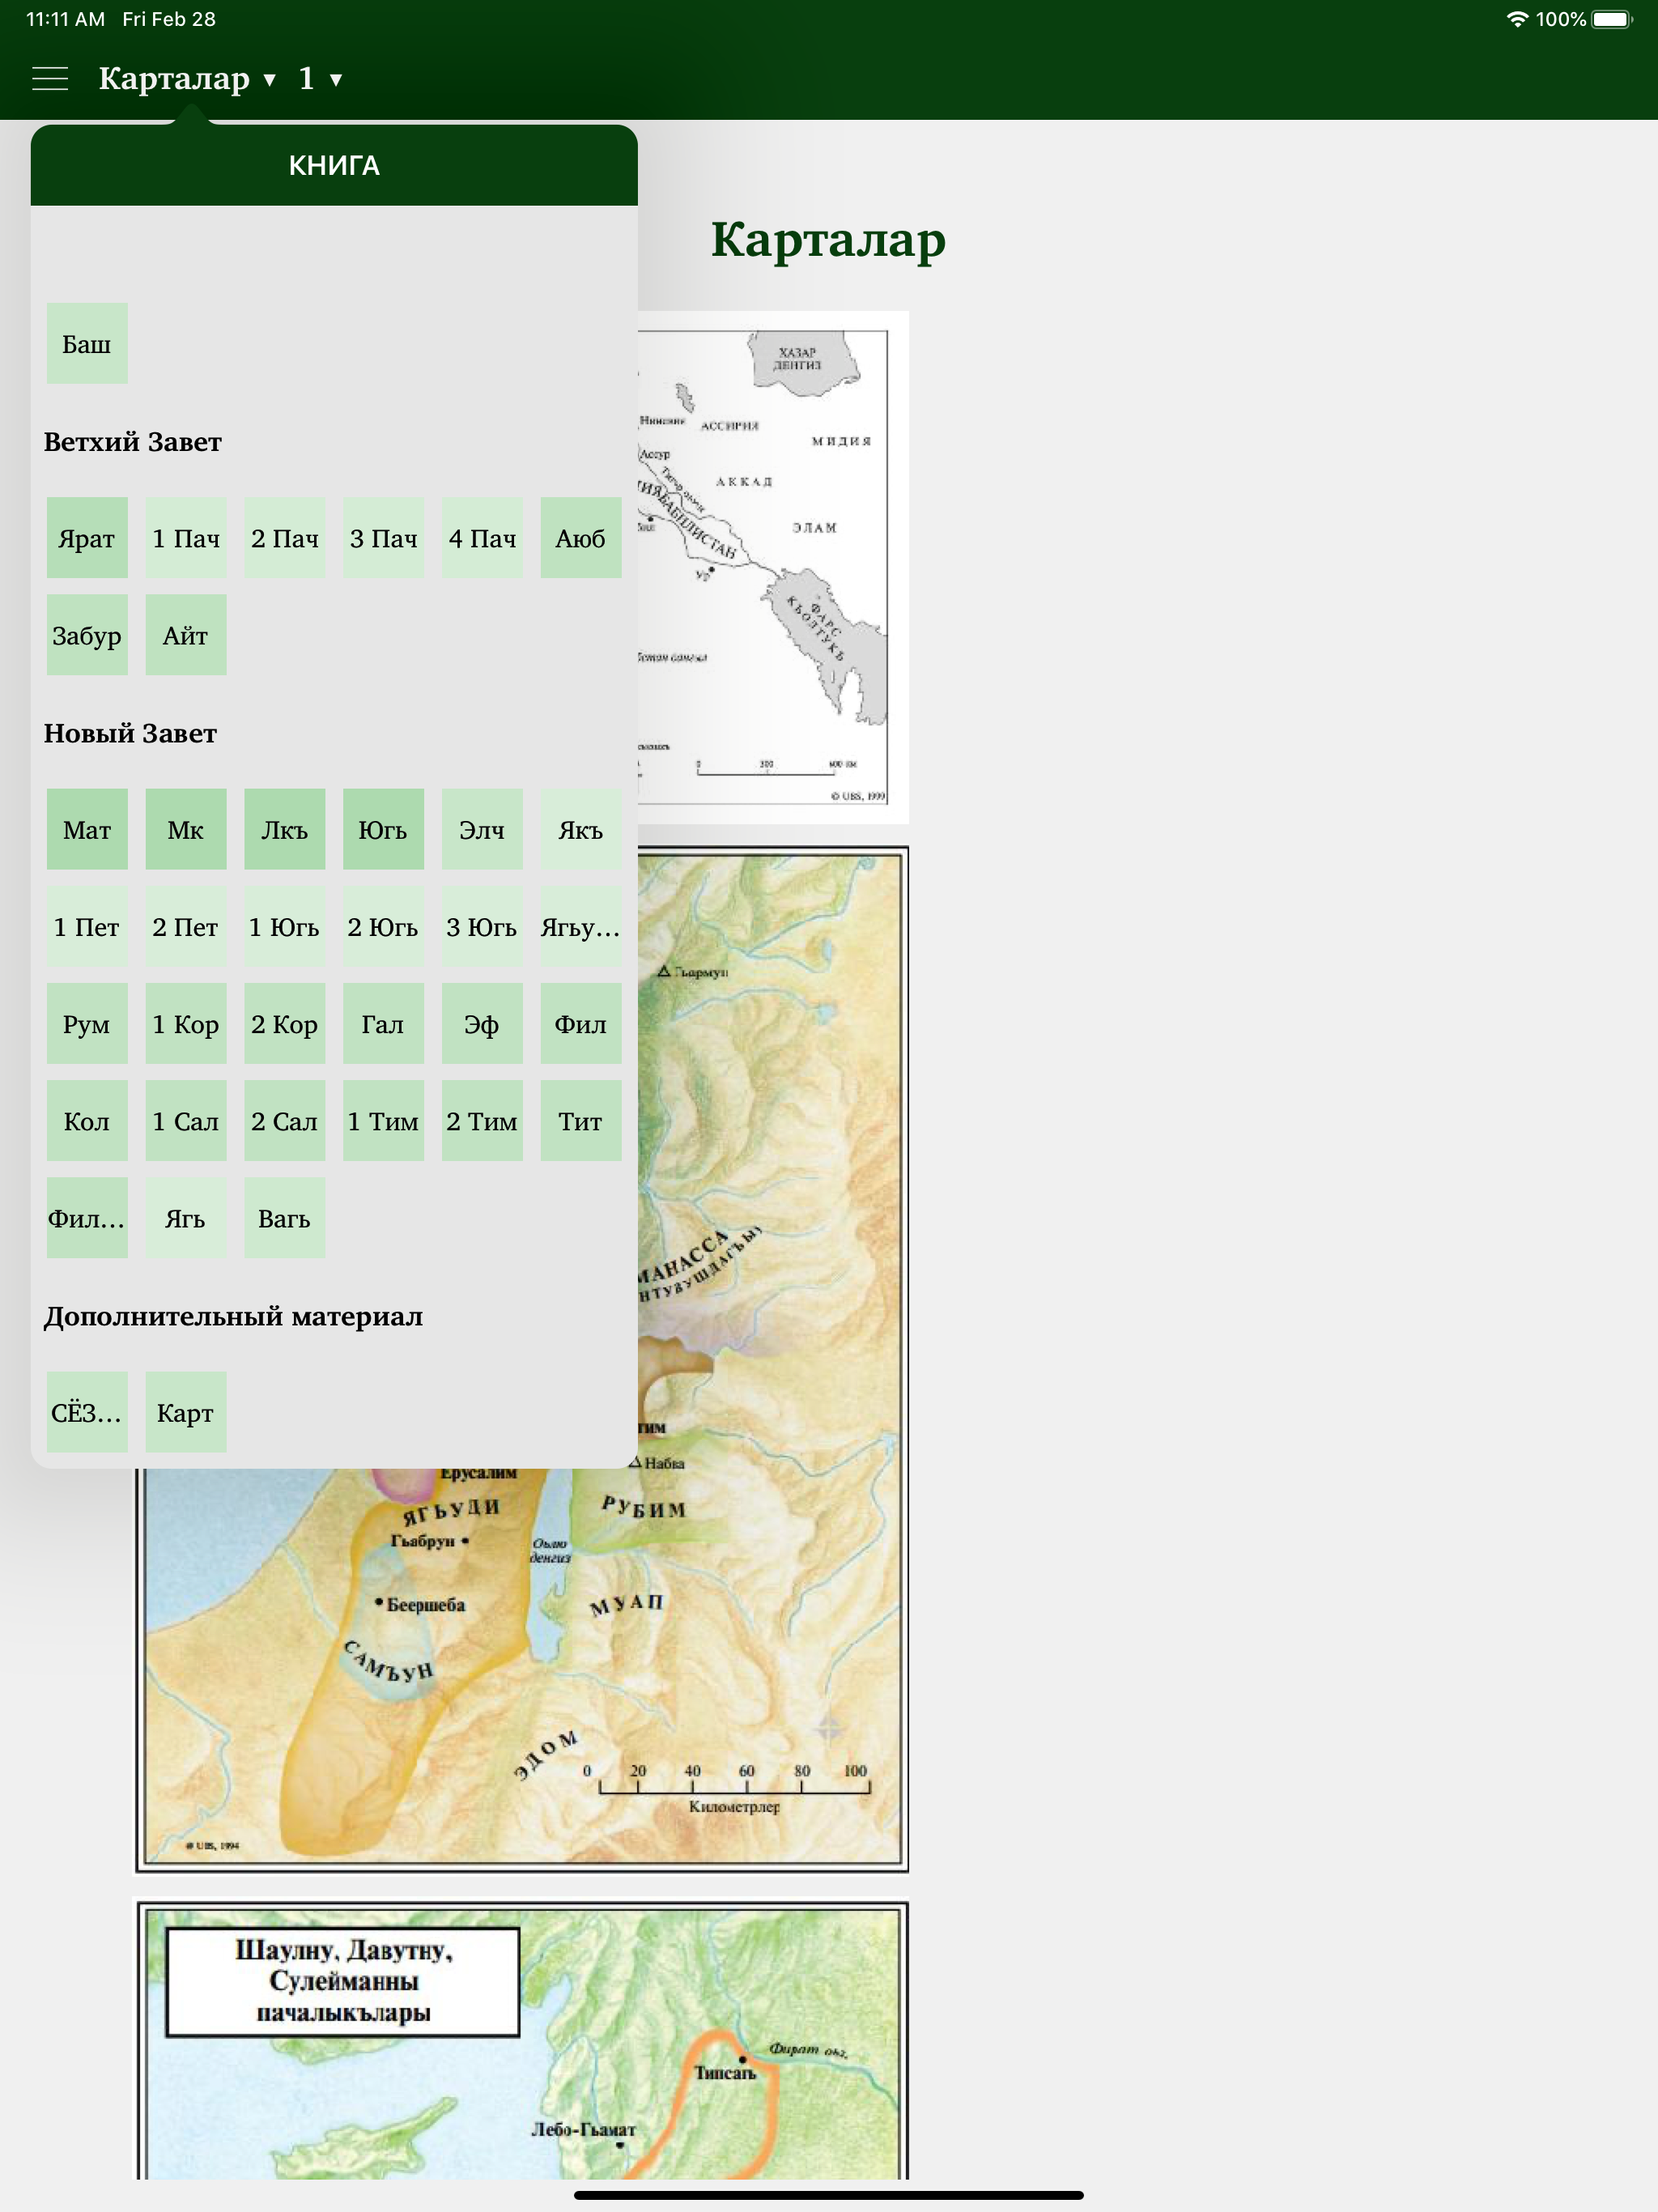The height and width of the screenshot is (2212, 1658).
Task: Tap the ХАЗАР ДЕНГИЗ black-and-white map
Action: [773, 567]
